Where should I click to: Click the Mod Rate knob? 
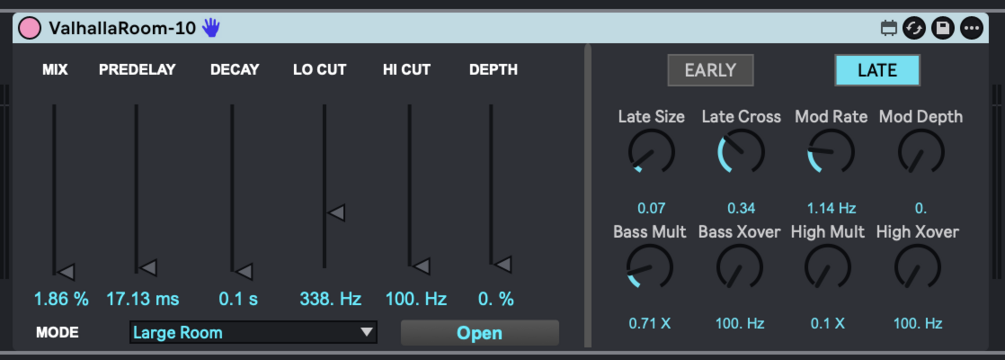831,152
